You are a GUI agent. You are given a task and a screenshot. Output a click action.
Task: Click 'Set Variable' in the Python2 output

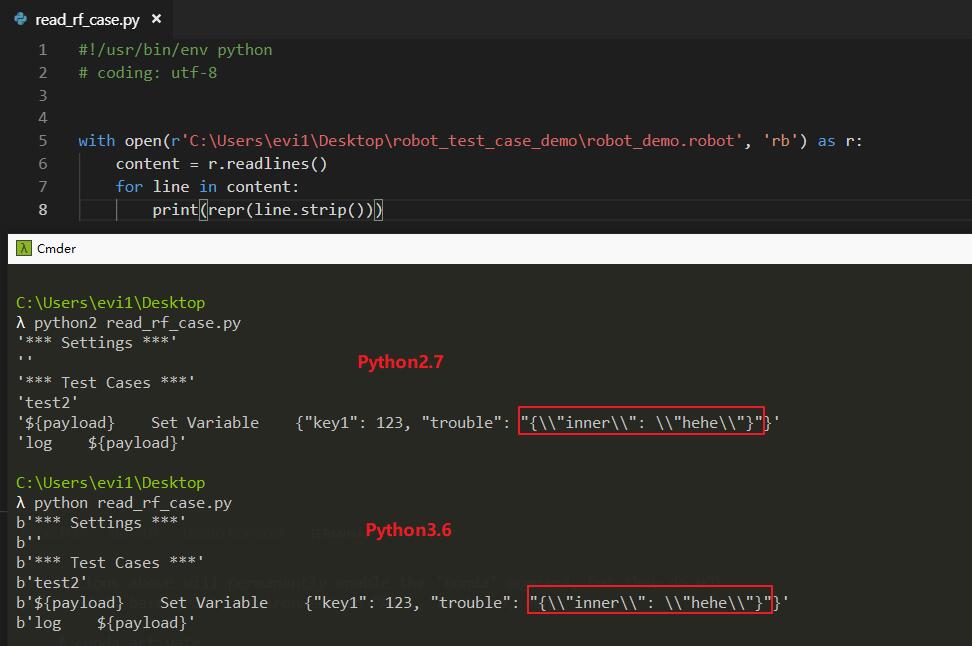click(205, 423)
